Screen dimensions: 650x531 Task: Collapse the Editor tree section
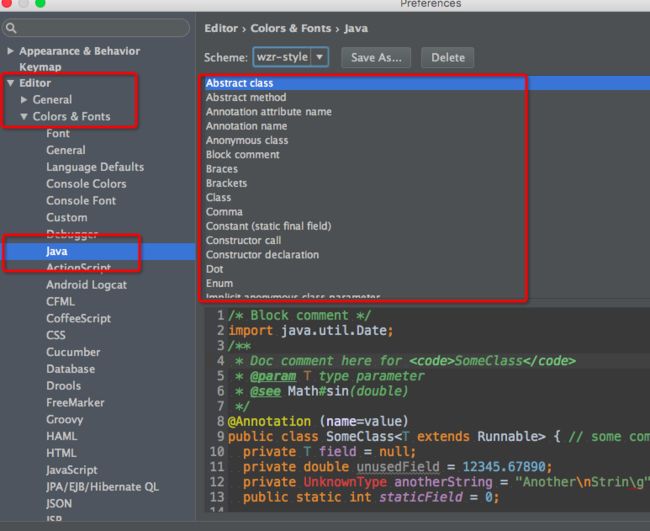pyautogui.click(x=10, y=83)
